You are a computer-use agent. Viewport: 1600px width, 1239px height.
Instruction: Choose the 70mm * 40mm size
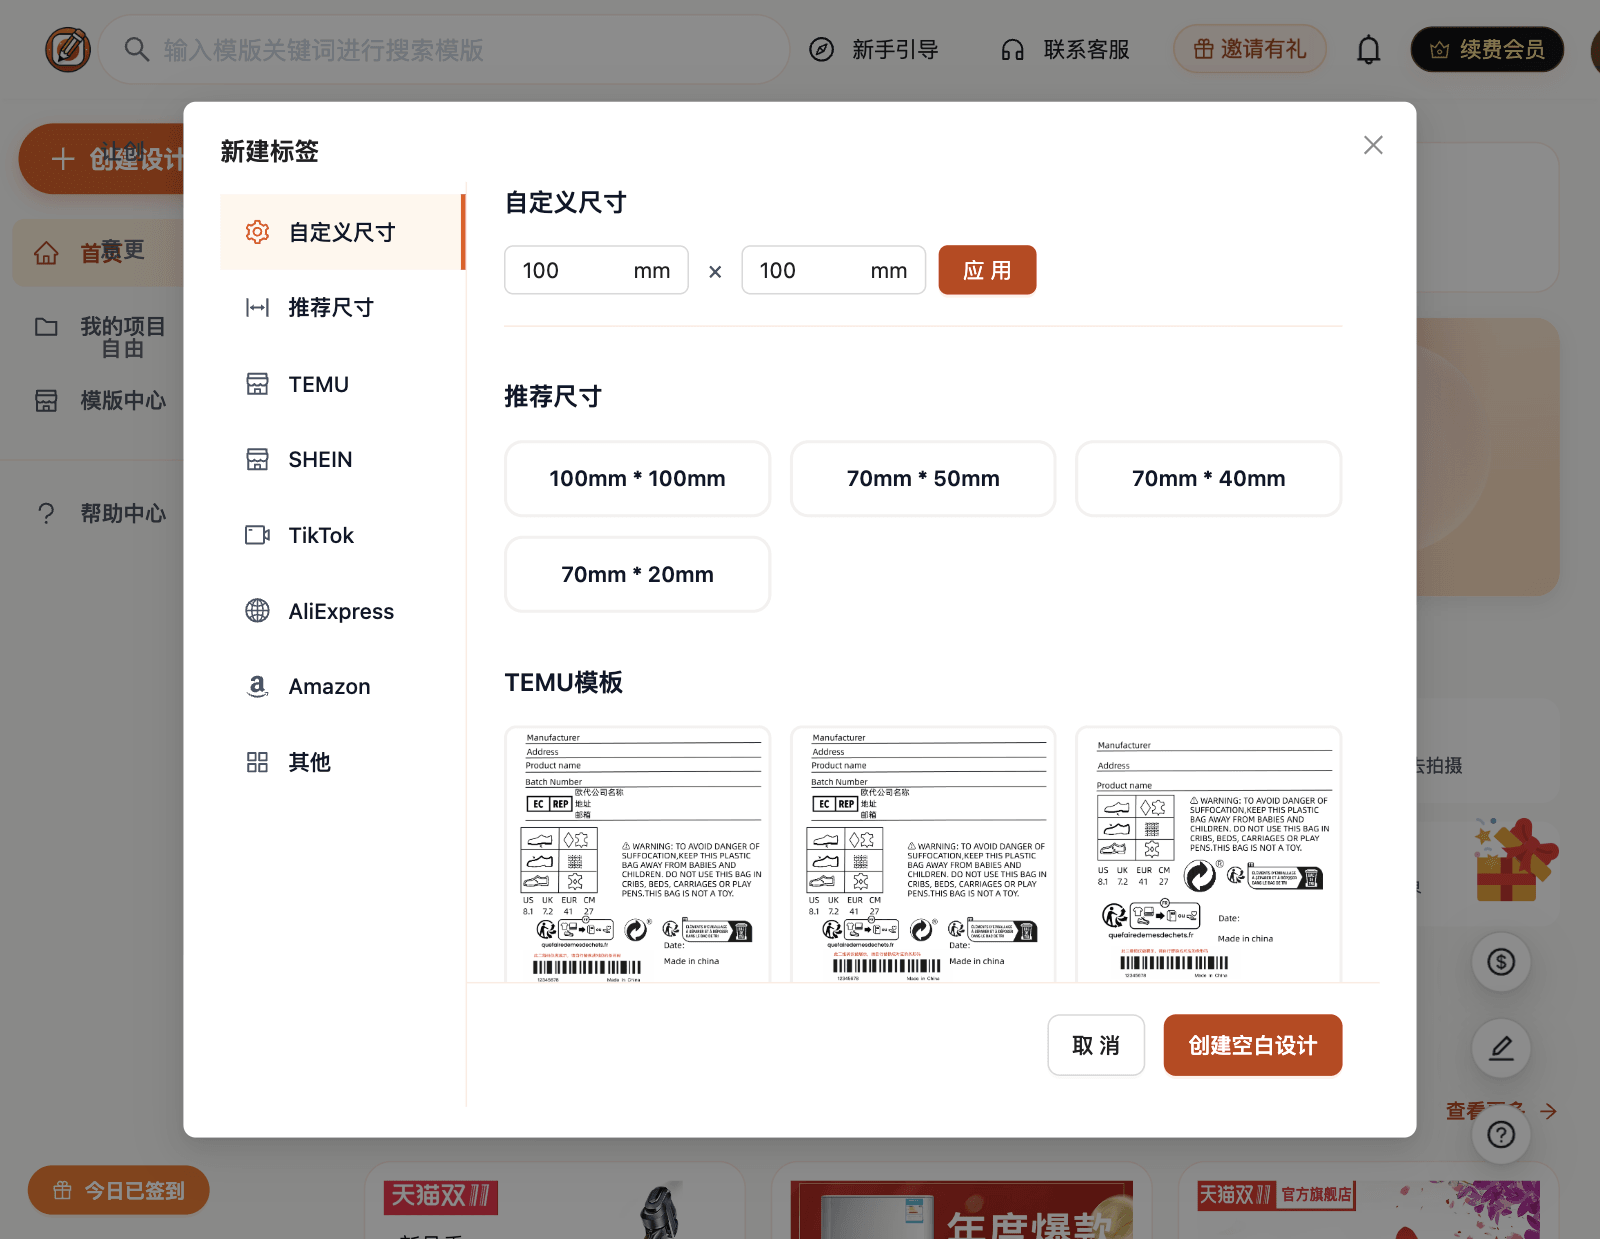click(1208, 479)
